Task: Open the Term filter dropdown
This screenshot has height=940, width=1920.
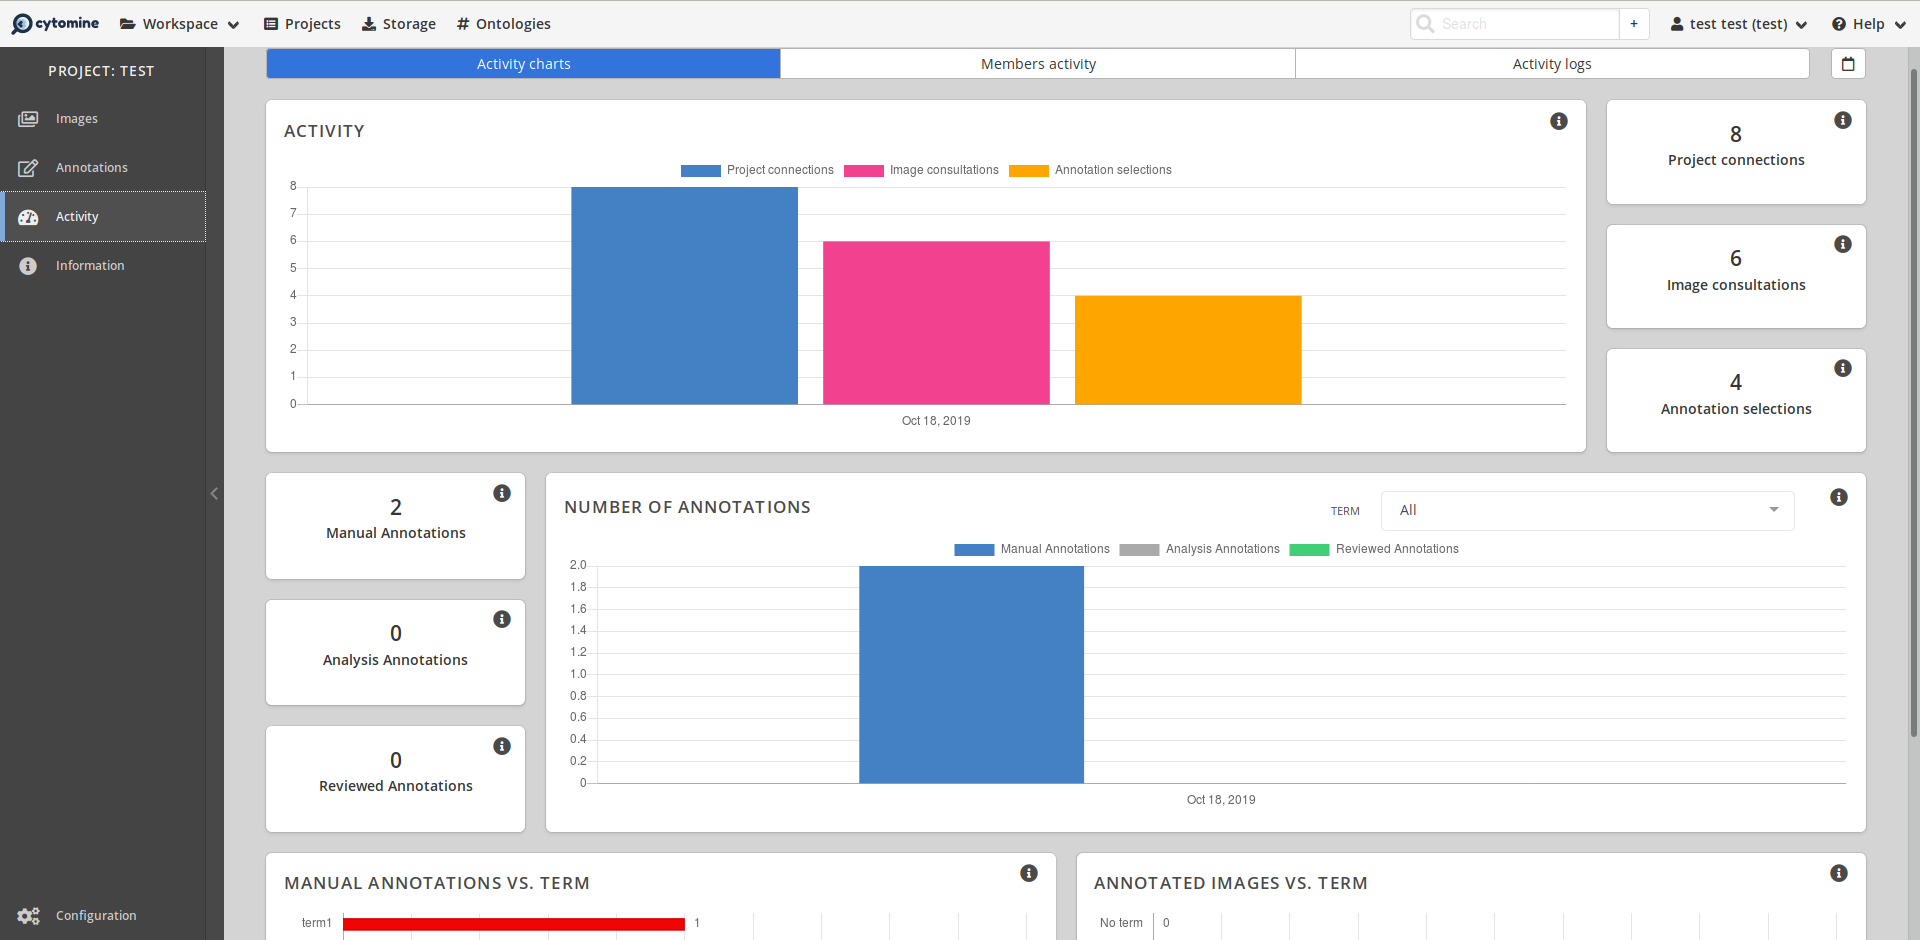Action: (1587, 511)
